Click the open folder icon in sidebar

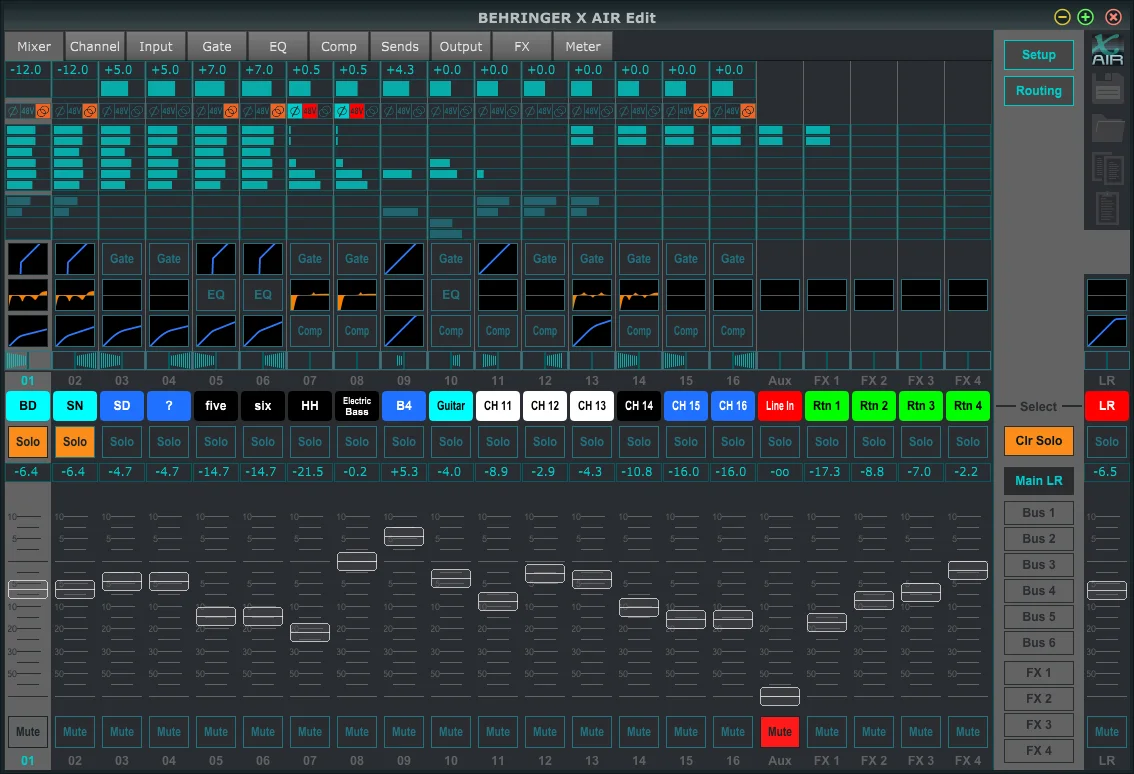click(x=1107, y=129)
